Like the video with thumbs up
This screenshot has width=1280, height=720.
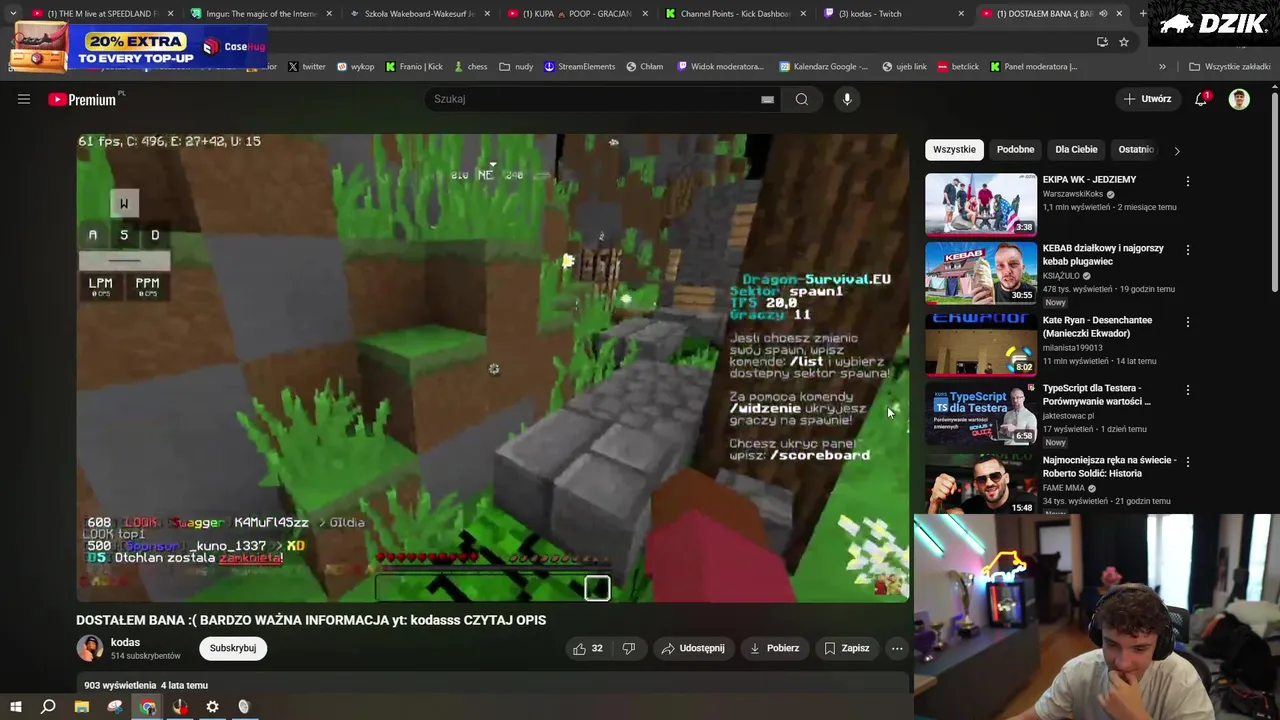pos(588,648)
